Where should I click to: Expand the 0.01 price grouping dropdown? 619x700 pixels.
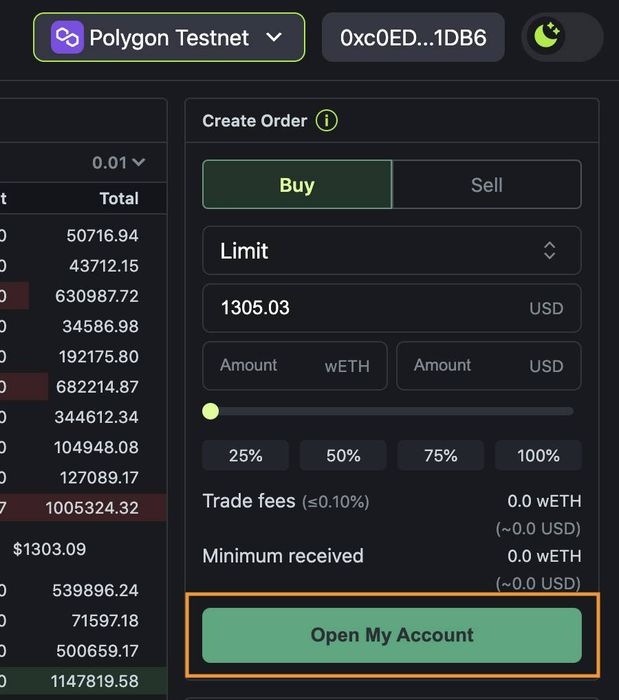[x=119, y=162]
